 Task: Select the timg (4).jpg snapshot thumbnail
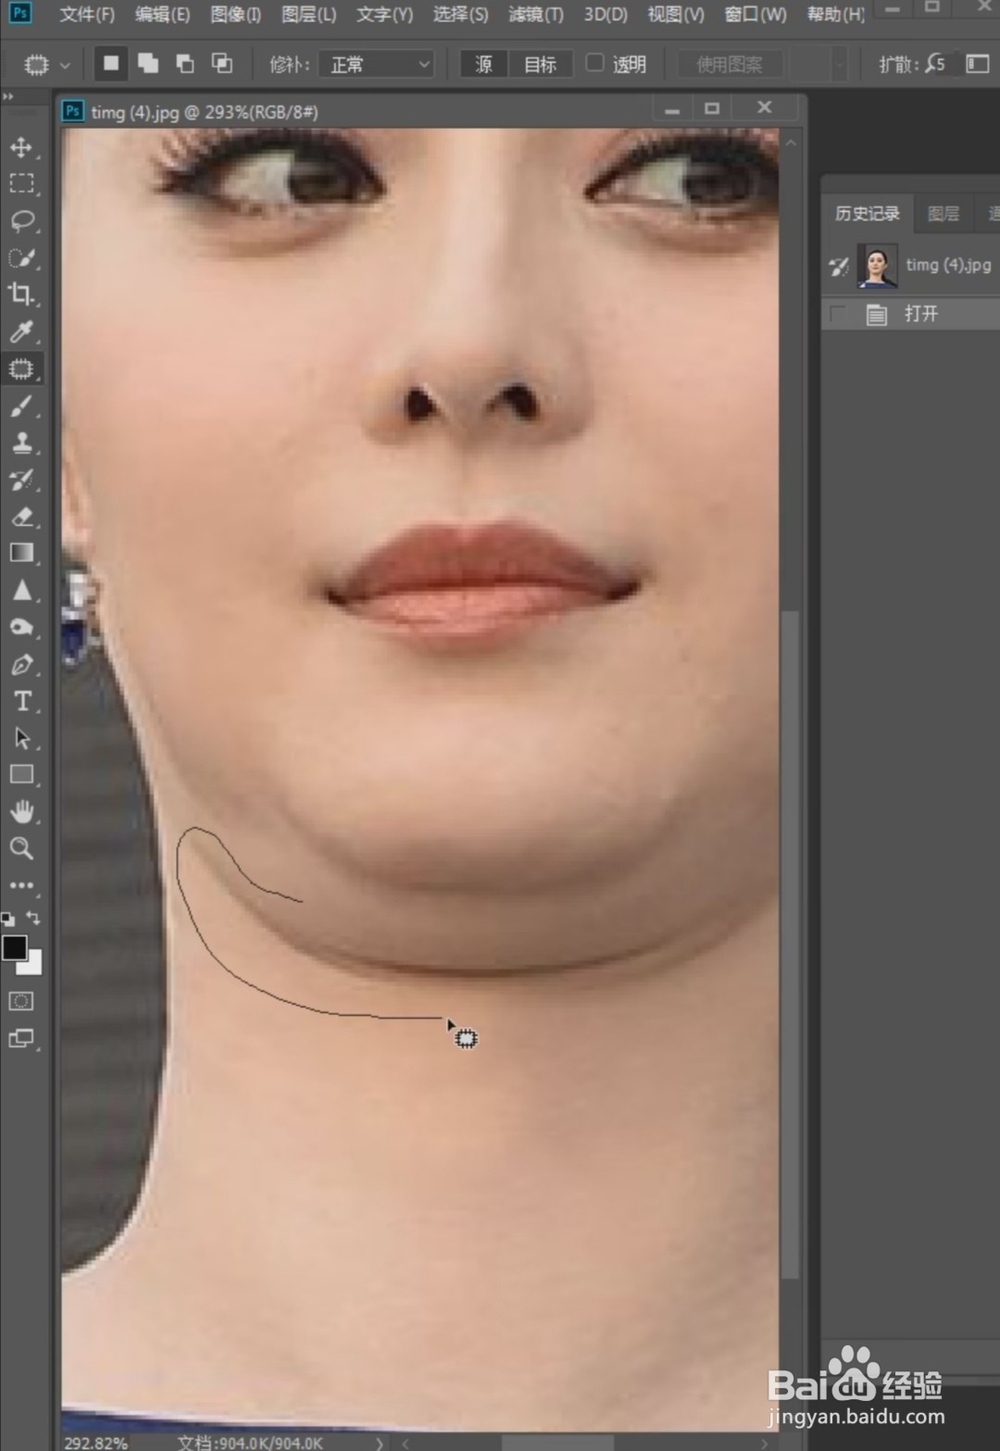877,266
